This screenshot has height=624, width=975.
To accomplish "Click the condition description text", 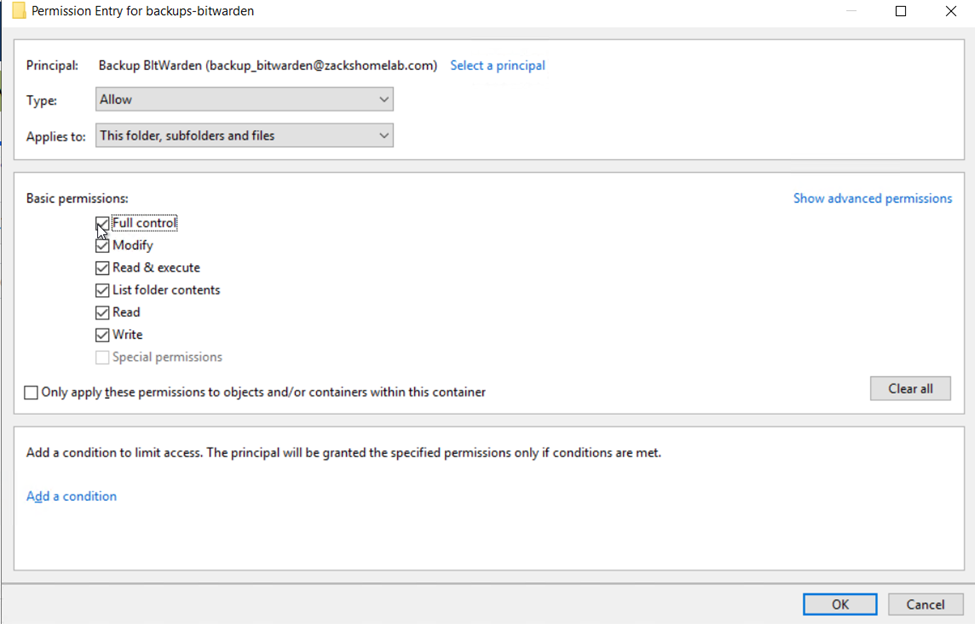I will pyautogui.click(x=343, y=452).
